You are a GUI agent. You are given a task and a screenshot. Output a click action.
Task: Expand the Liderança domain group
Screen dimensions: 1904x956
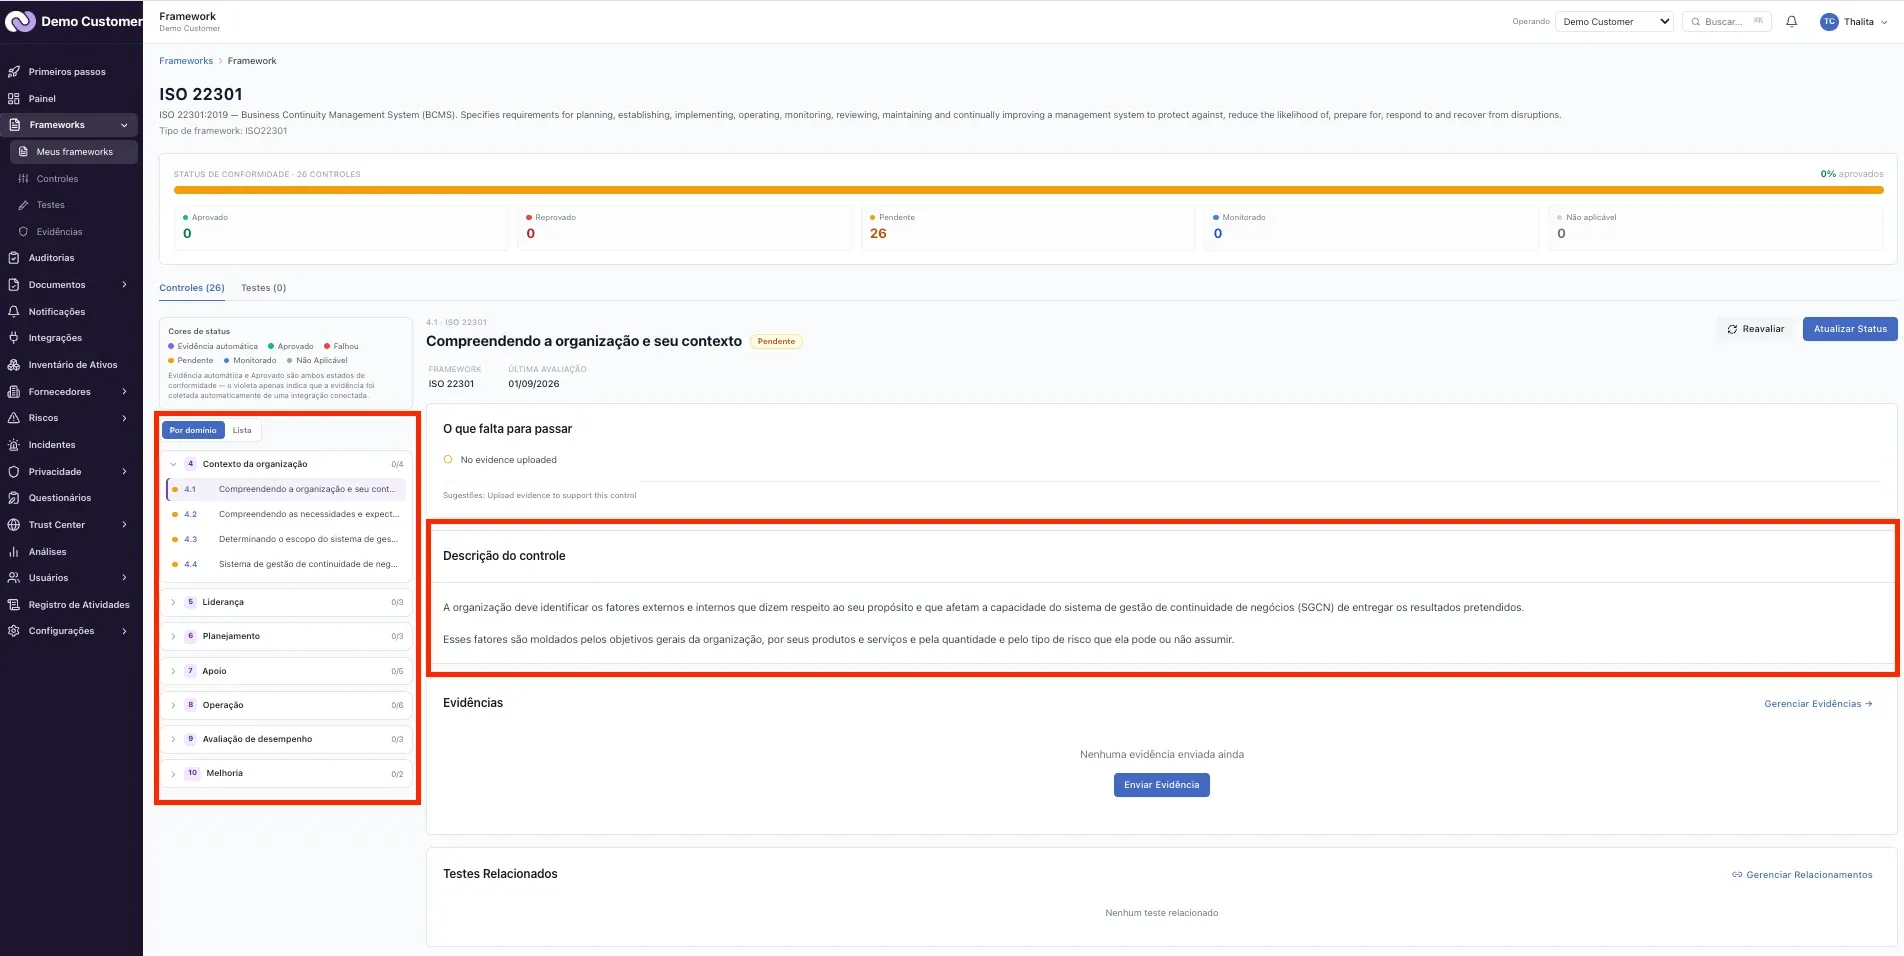point(286,602)
